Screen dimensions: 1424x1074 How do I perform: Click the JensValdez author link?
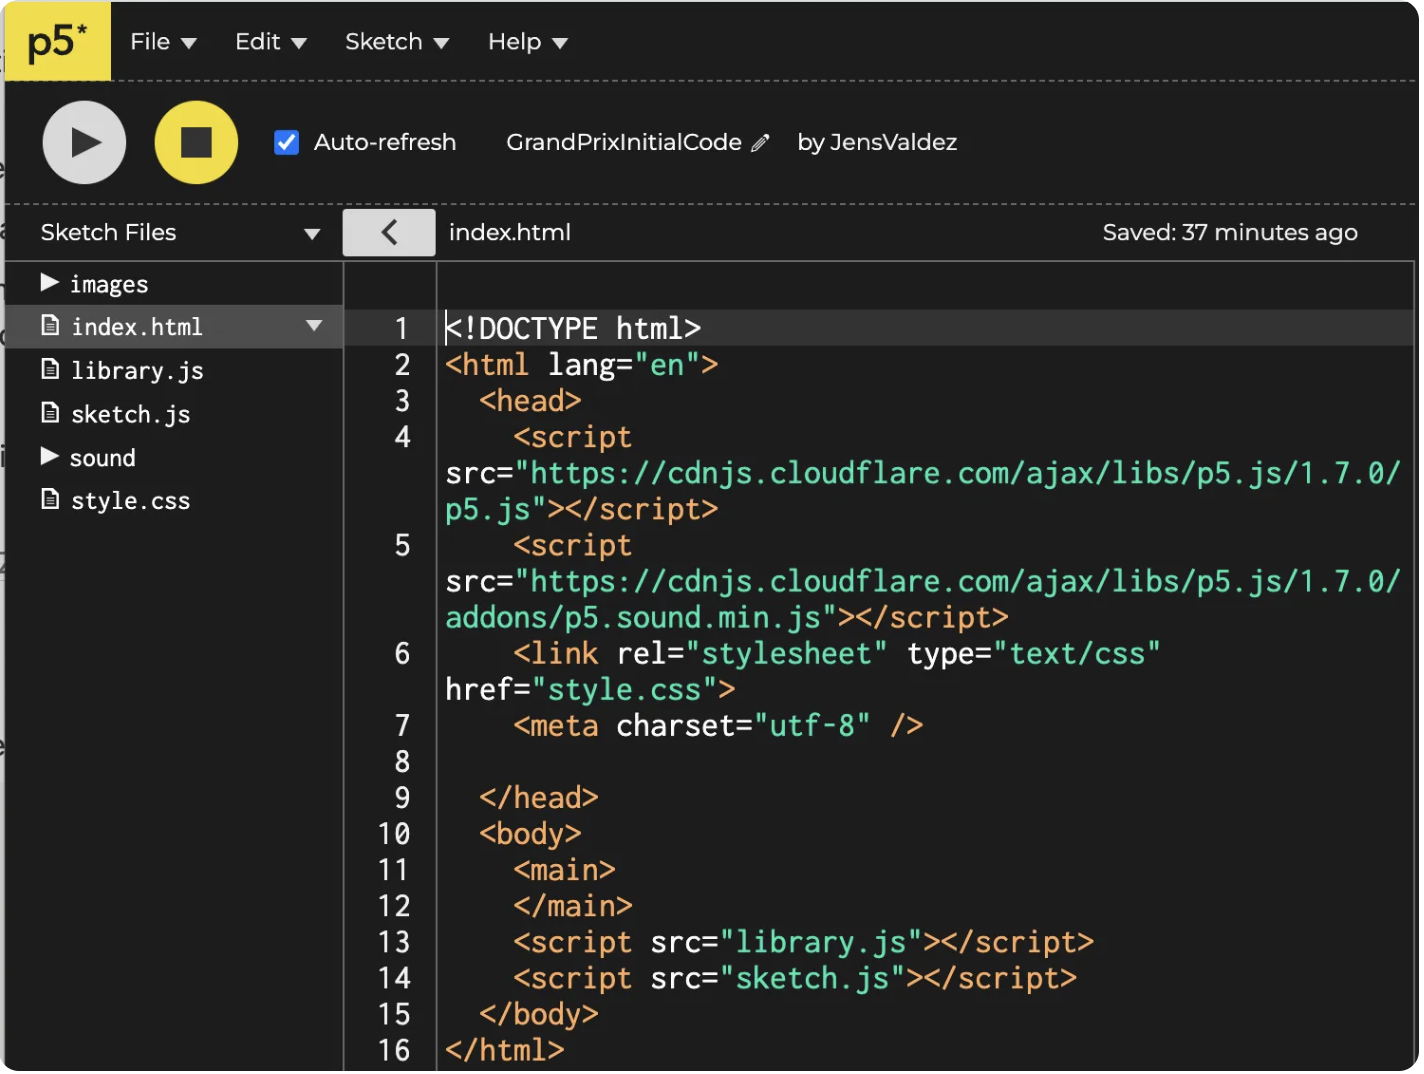pos(893,142)
